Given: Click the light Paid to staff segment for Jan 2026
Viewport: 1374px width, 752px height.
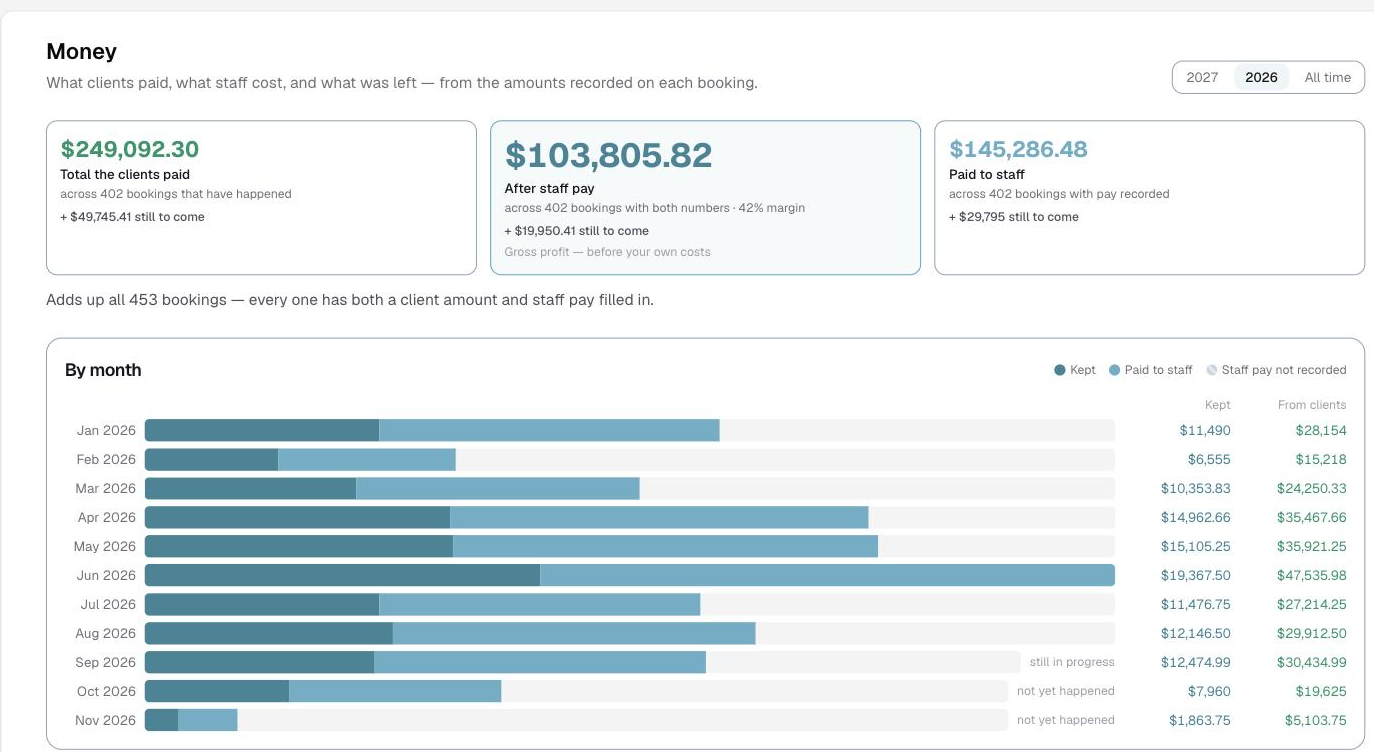Looking at the screenshot, I should coord(549,430).
